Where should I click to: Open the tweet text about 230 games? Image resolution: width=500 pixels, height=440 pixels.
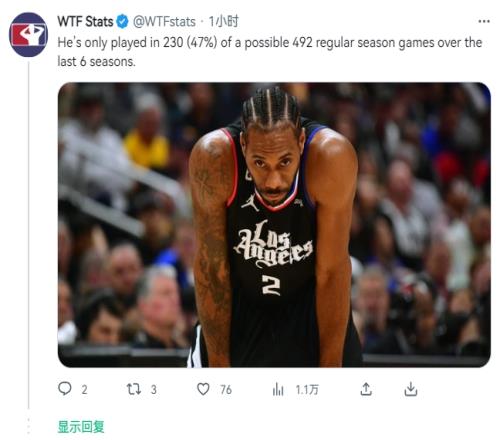click(270, 52)
